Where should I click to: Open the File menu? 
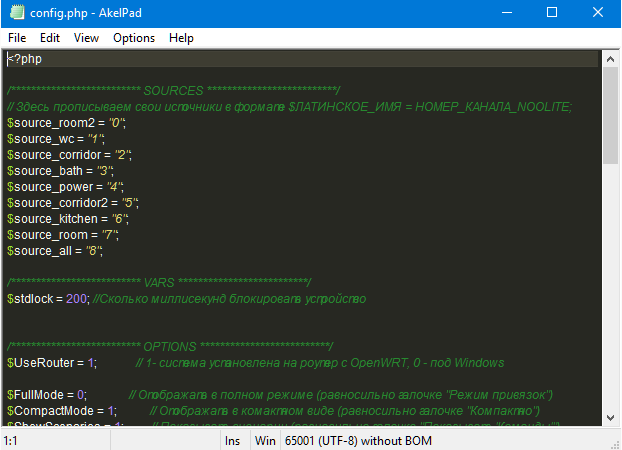17,38
